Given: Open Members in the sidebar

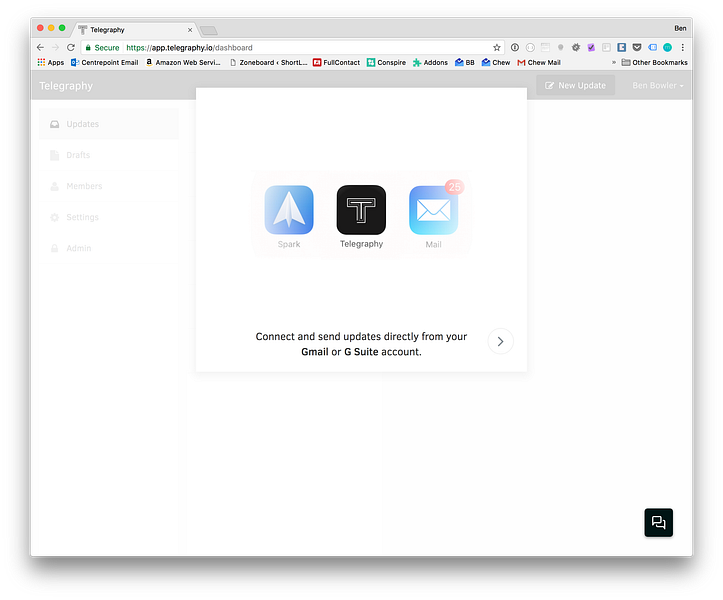Looking at the screenshot, I should 109,186.
